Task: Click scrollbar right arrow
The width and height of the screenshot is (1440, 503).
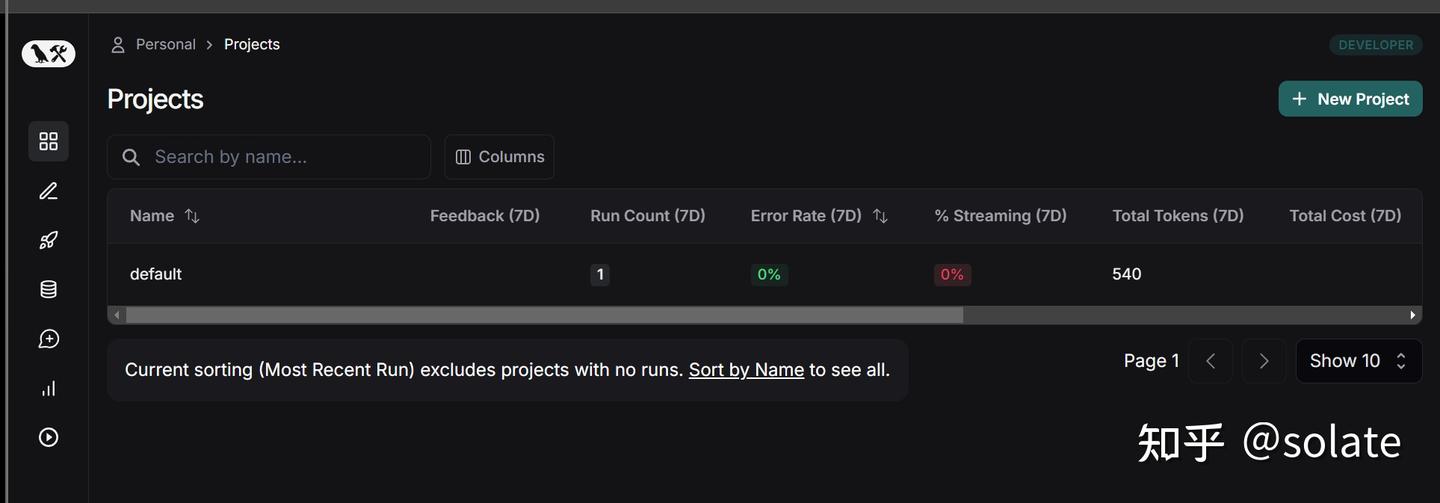Action: (x=1413, y=315)
